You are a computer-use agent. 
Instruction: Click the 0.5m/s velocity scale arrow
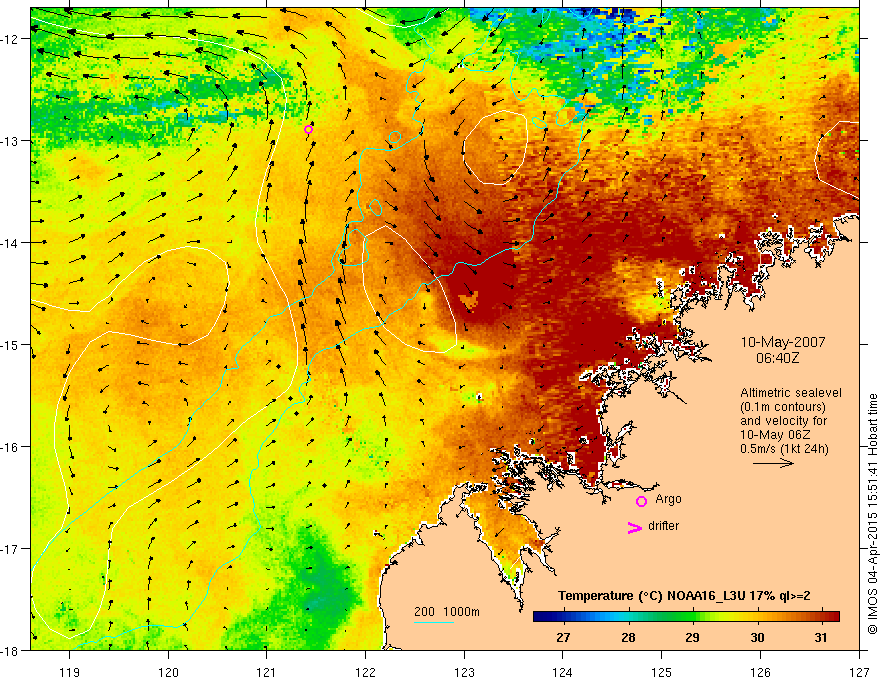773,463
